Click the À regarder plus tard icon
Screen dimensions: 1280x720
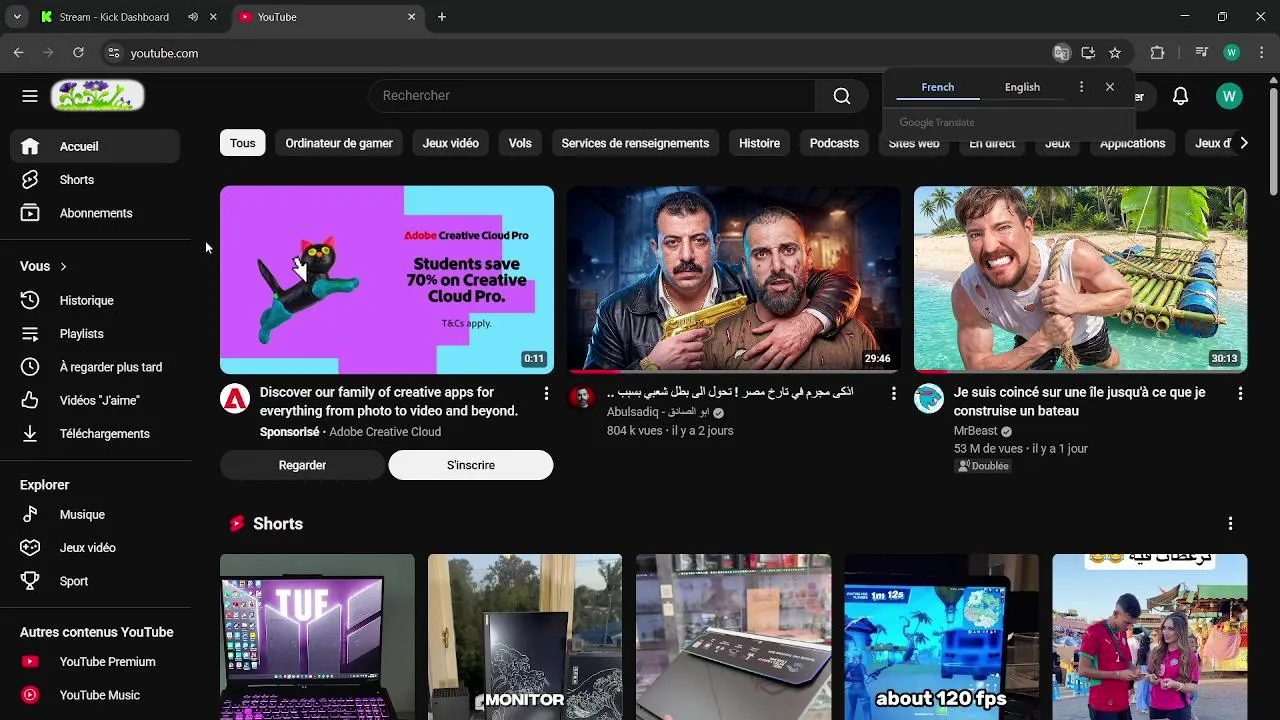(30, 367)
